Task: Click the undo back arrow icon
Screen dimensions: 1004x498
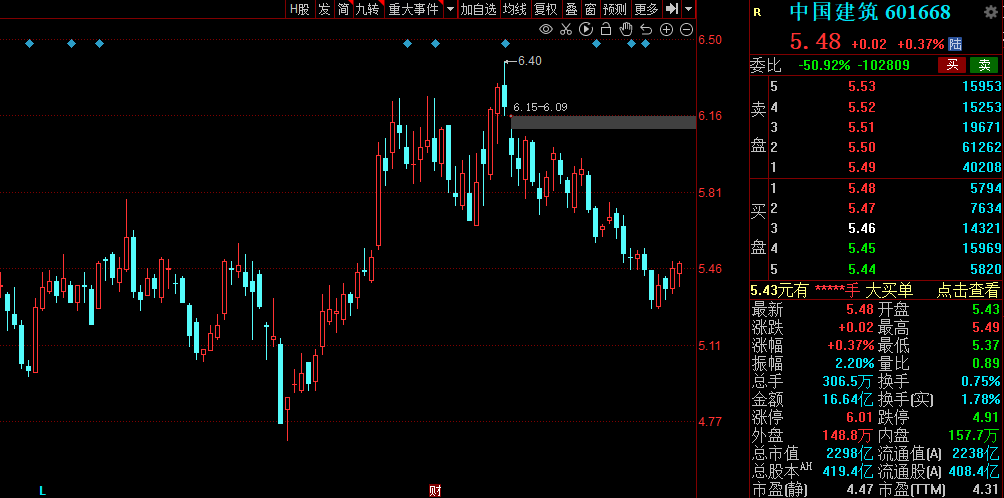Action: tap(647, 30)
